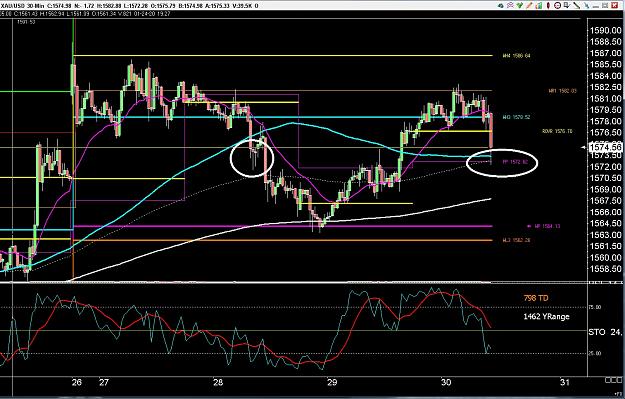Click 1569.00 on the price axis
The image size is (625, 399).
click(605, 189)
